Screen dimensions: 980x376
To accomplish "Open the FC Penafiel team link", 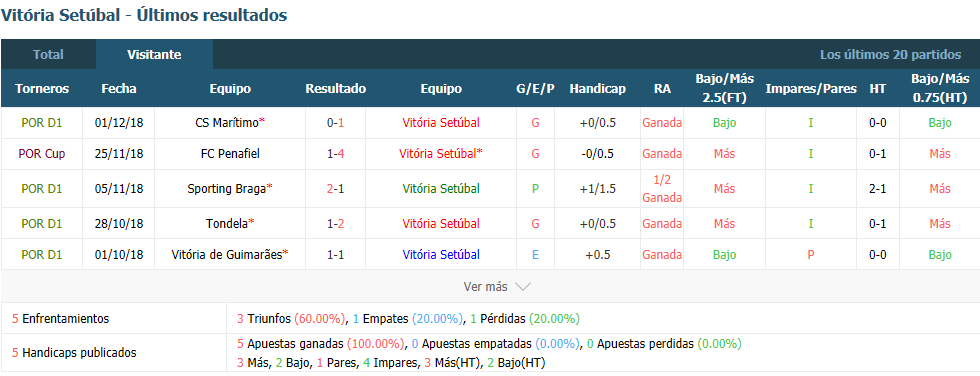I will [230, 153].
